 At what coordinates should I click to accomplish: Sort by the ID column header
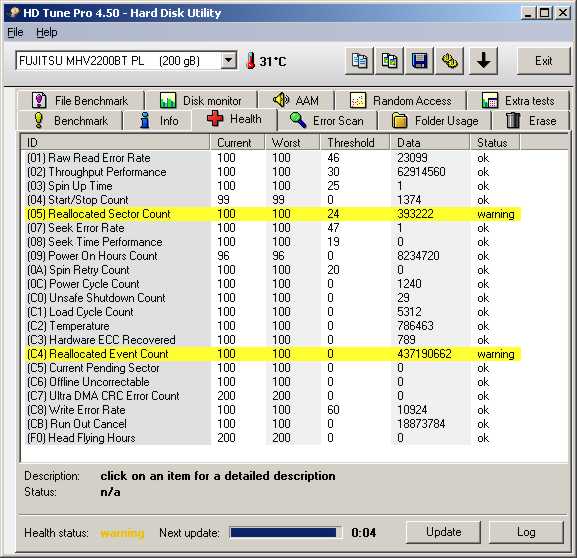[x=115, y=142]
